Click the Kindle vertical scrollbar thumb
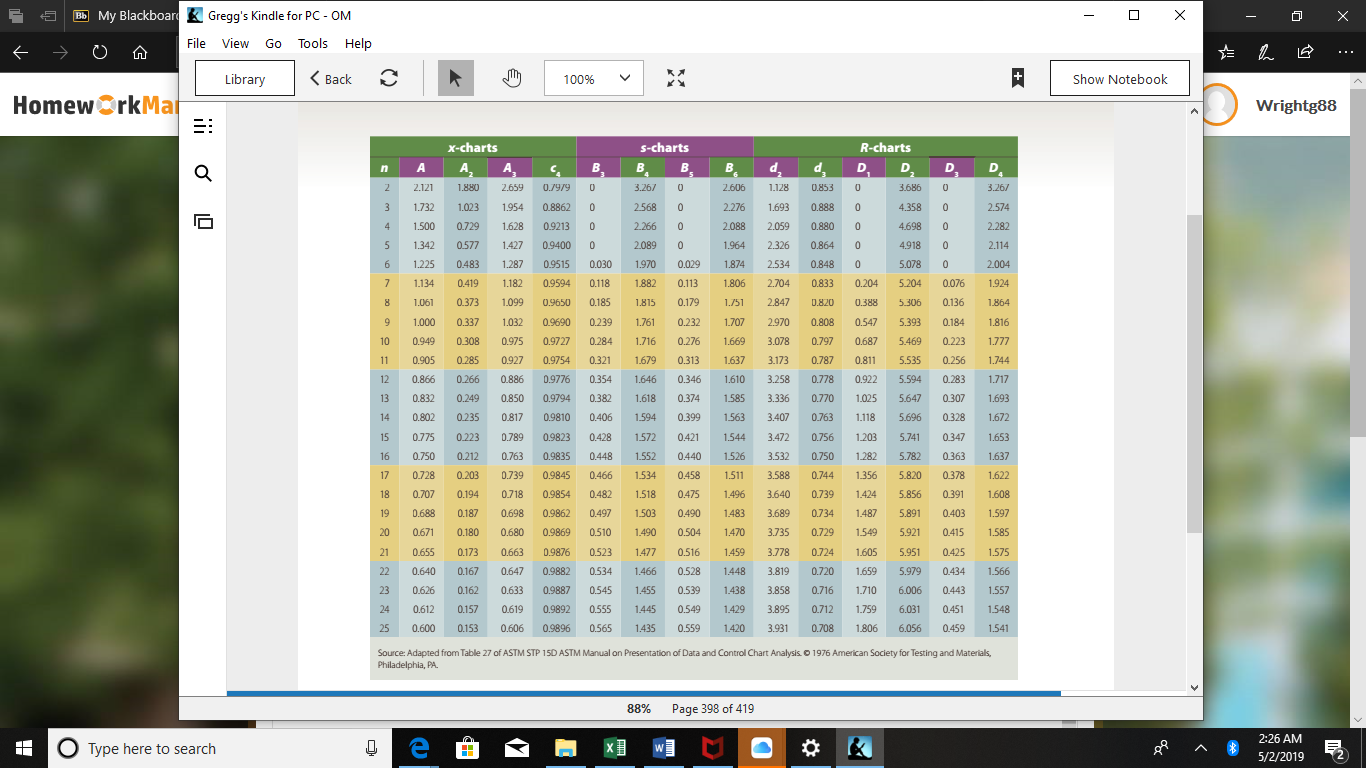 coord(1194,373)
